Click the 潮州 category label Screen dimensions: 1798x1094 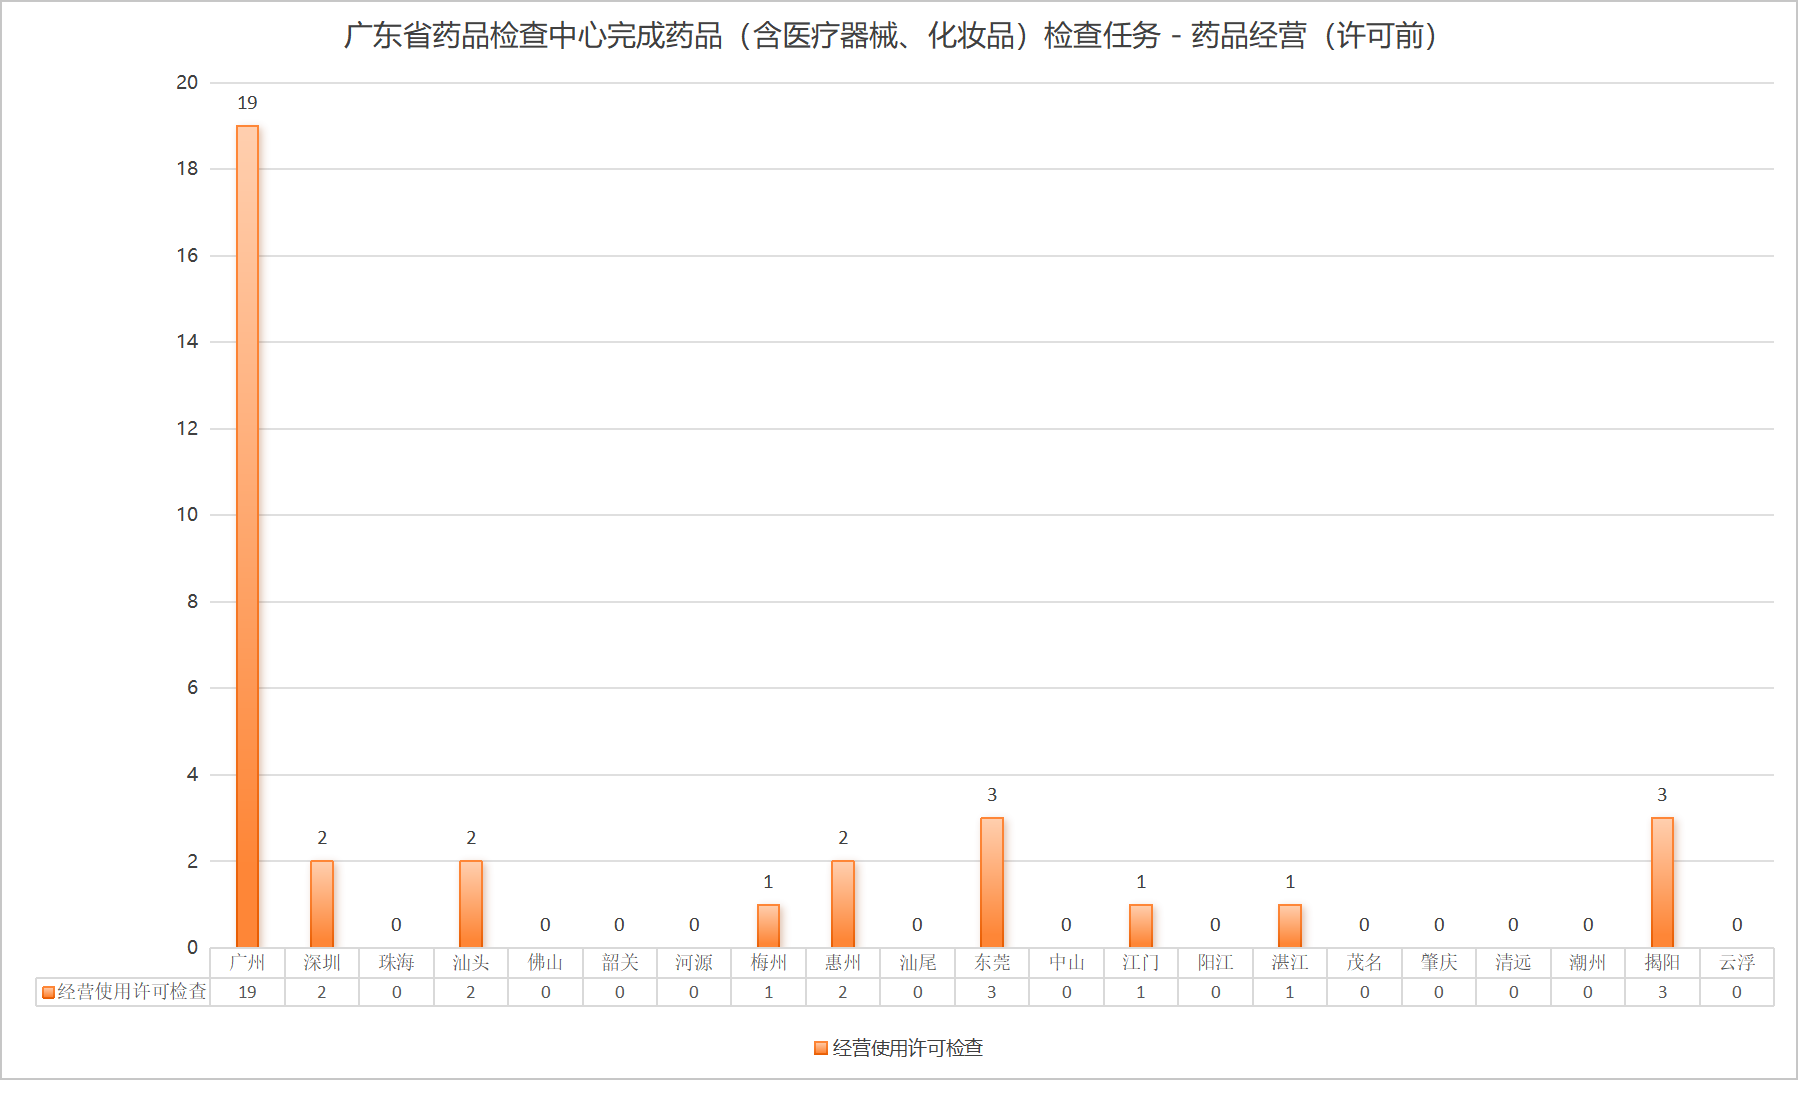[x=1588, y=962]
